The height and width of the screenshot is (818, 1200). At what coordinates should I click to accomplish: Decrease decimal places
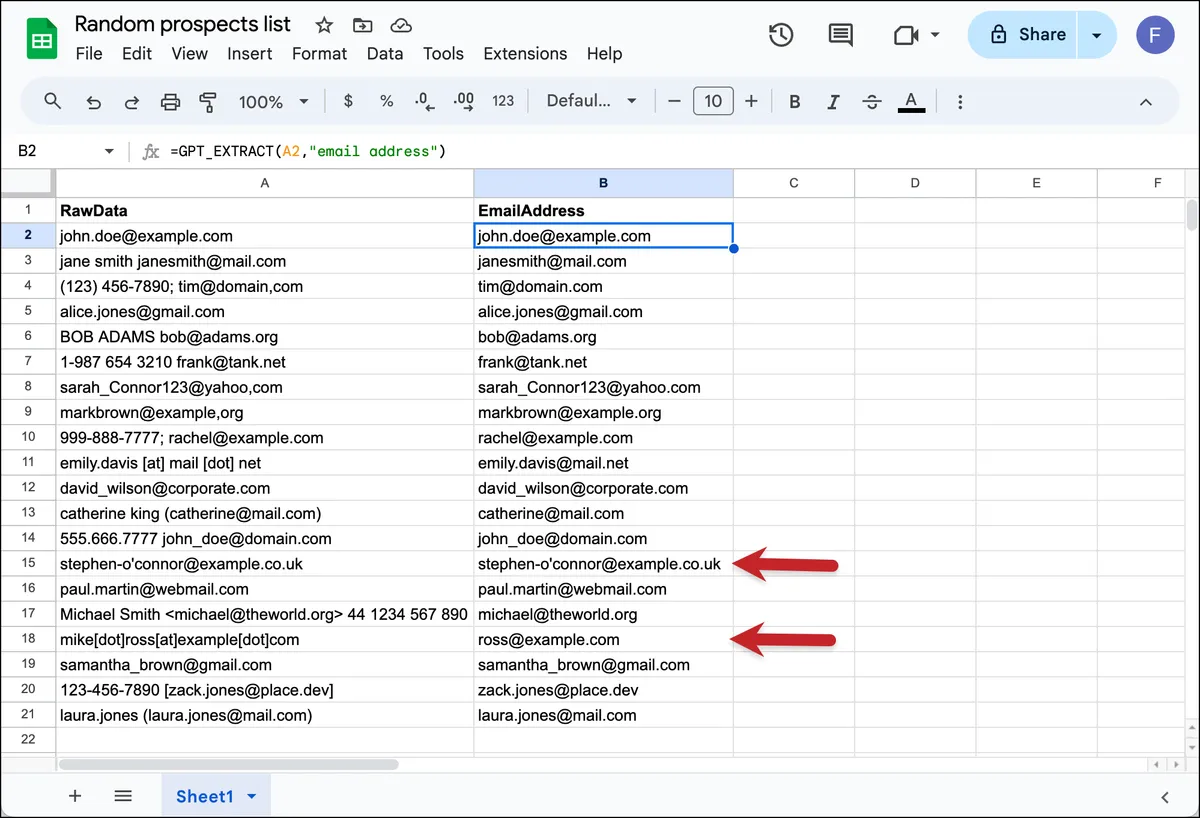pyautogui.click(x=424, y=101)
